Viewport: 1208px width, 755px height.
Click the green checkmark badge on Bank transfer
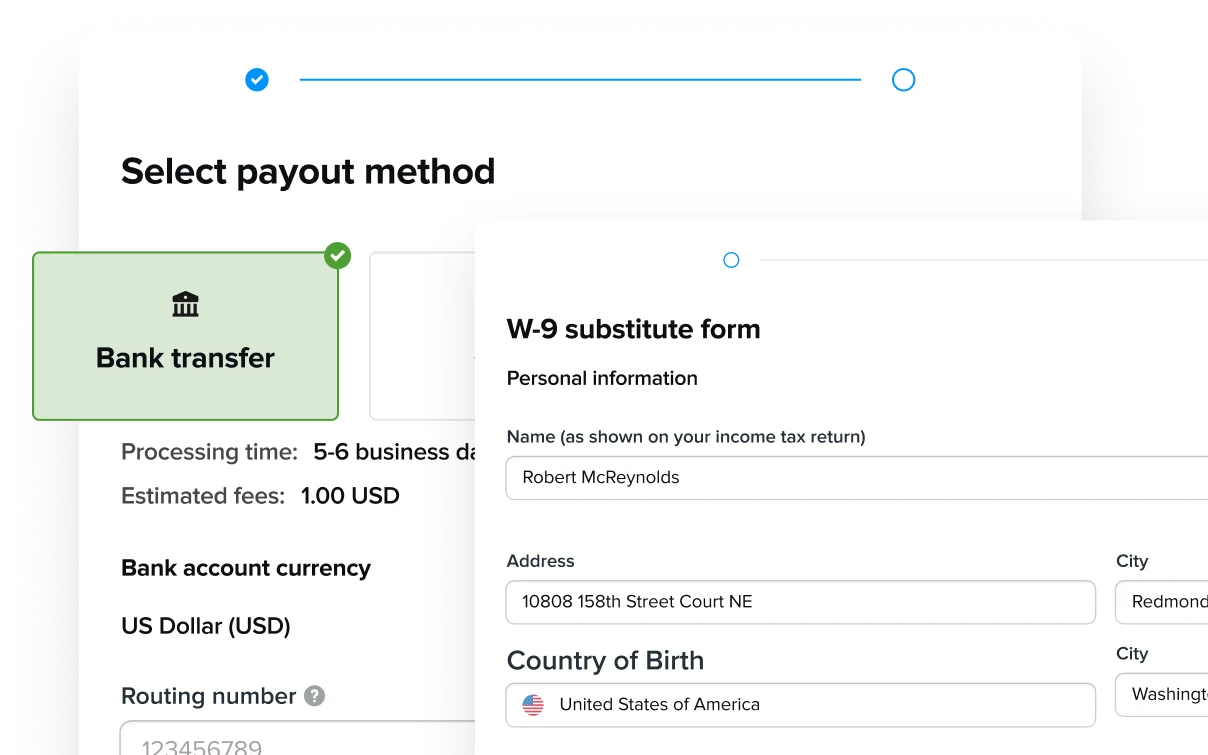point(338,255)
